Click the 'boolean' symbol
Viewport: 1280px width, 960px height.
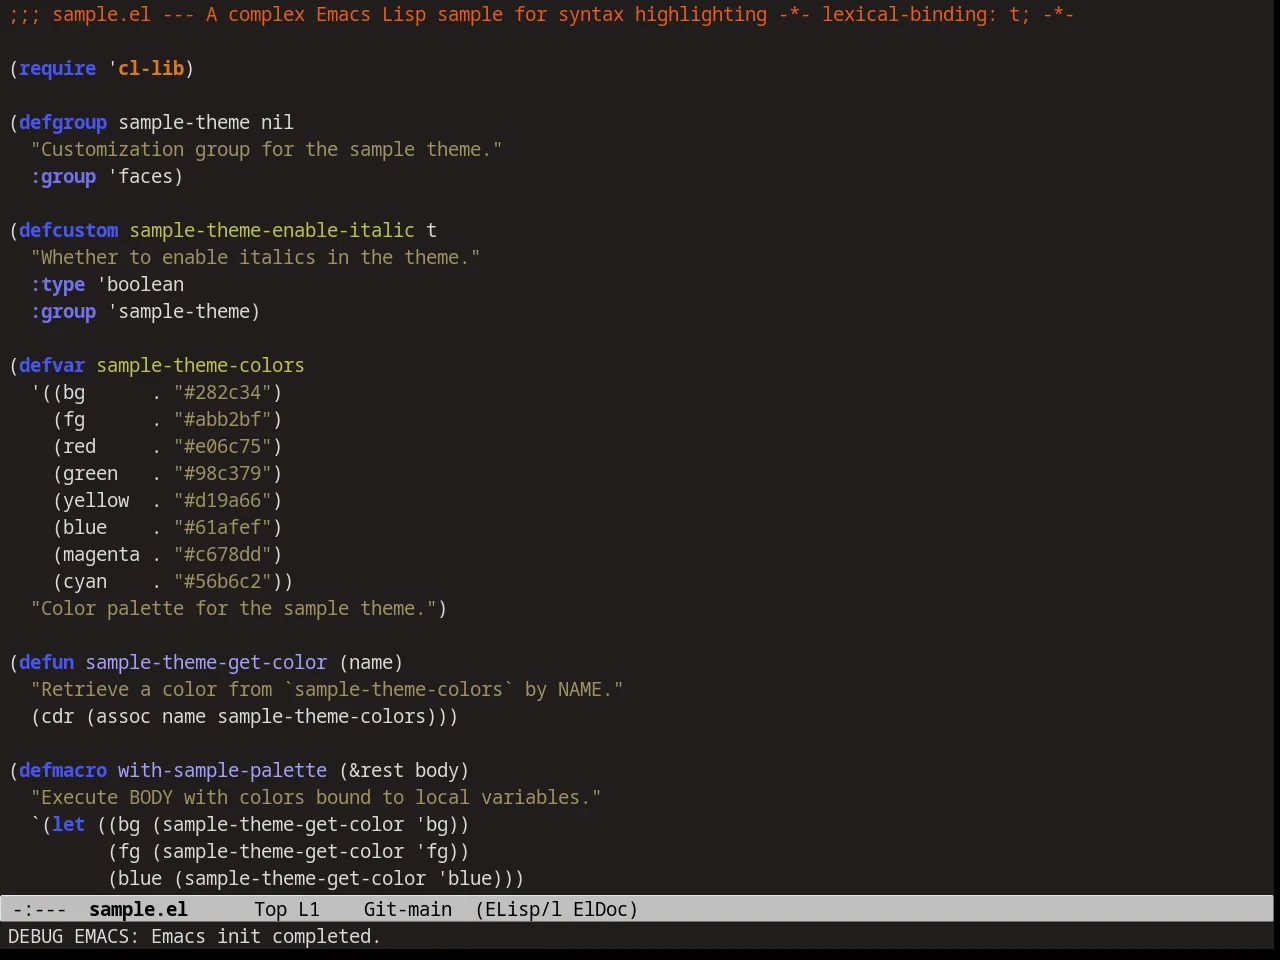click(145, 284)
